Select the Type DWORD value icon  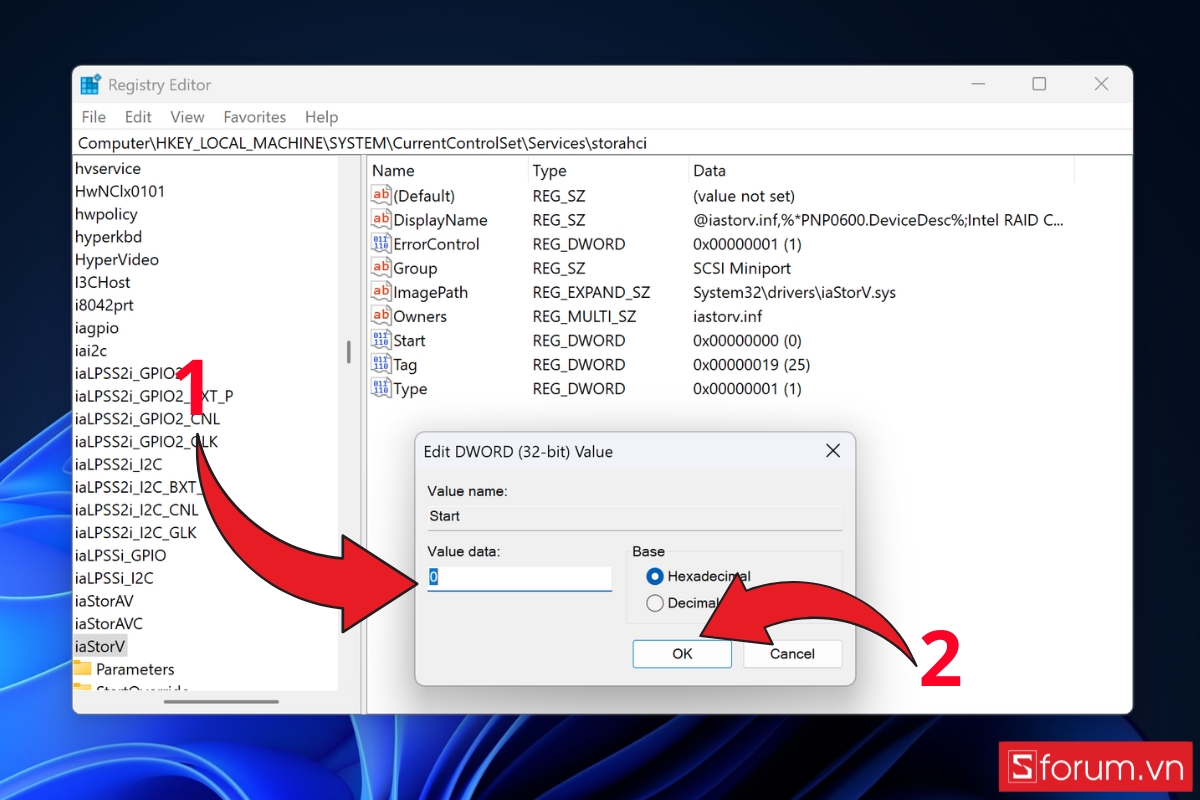(381, 389)
